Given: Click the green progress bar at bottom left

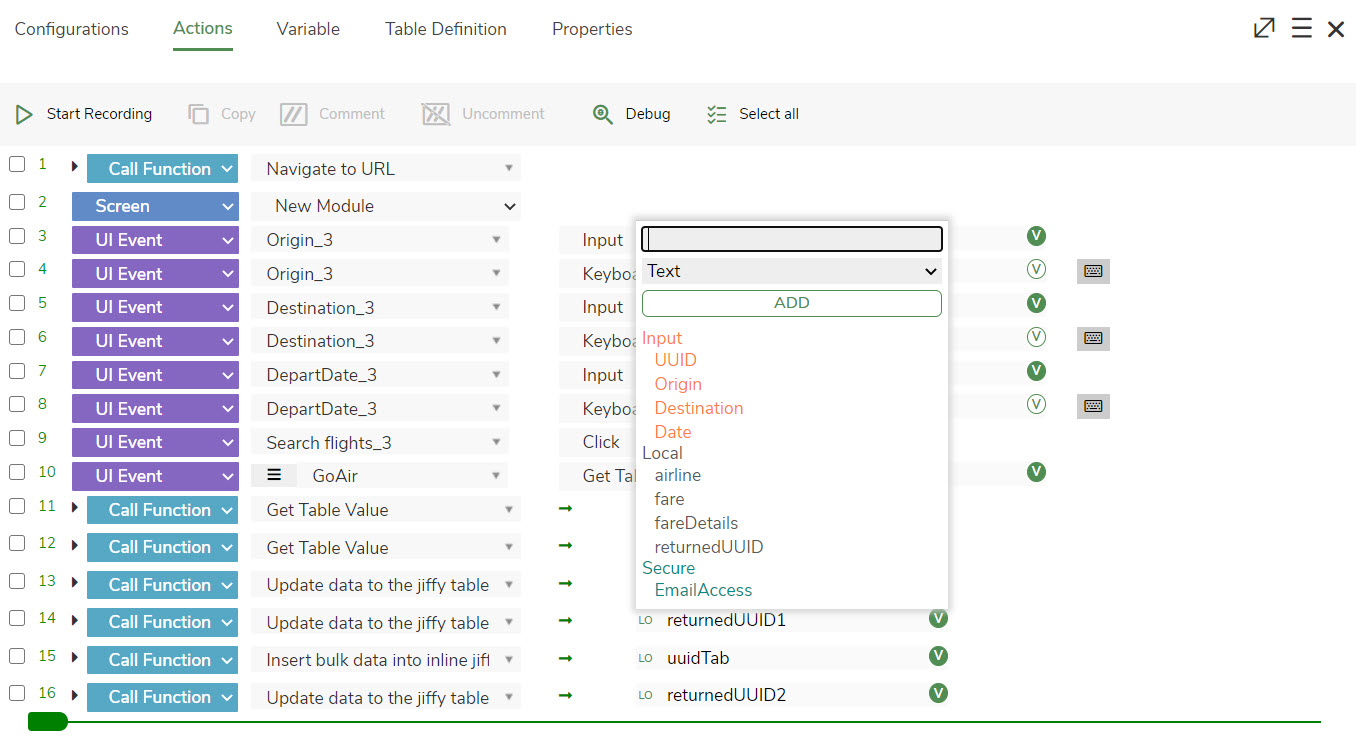Looking at the screenshot, I should (46, 720).
